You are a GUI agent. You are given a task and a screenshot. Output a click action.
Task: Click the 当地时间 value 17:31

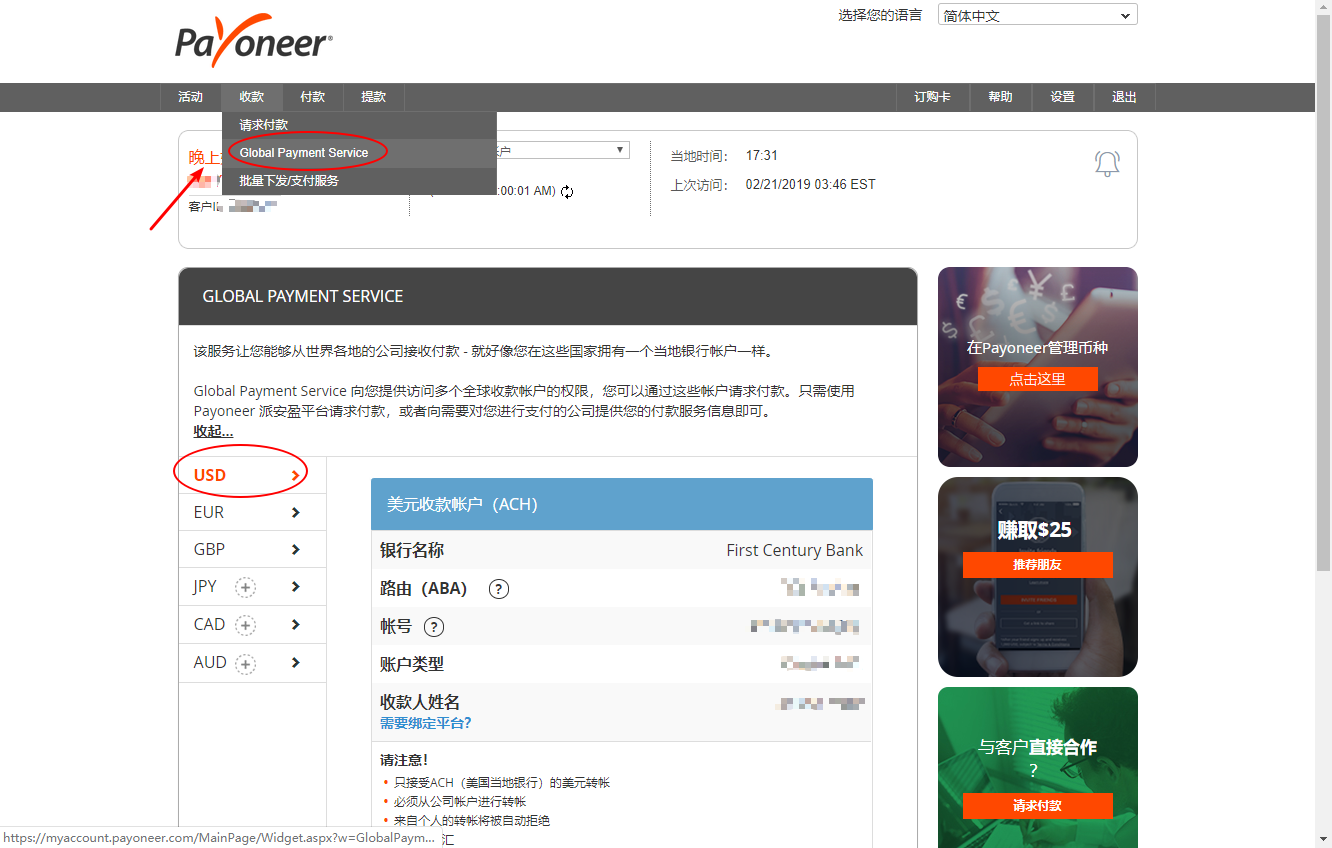point(762,156)
